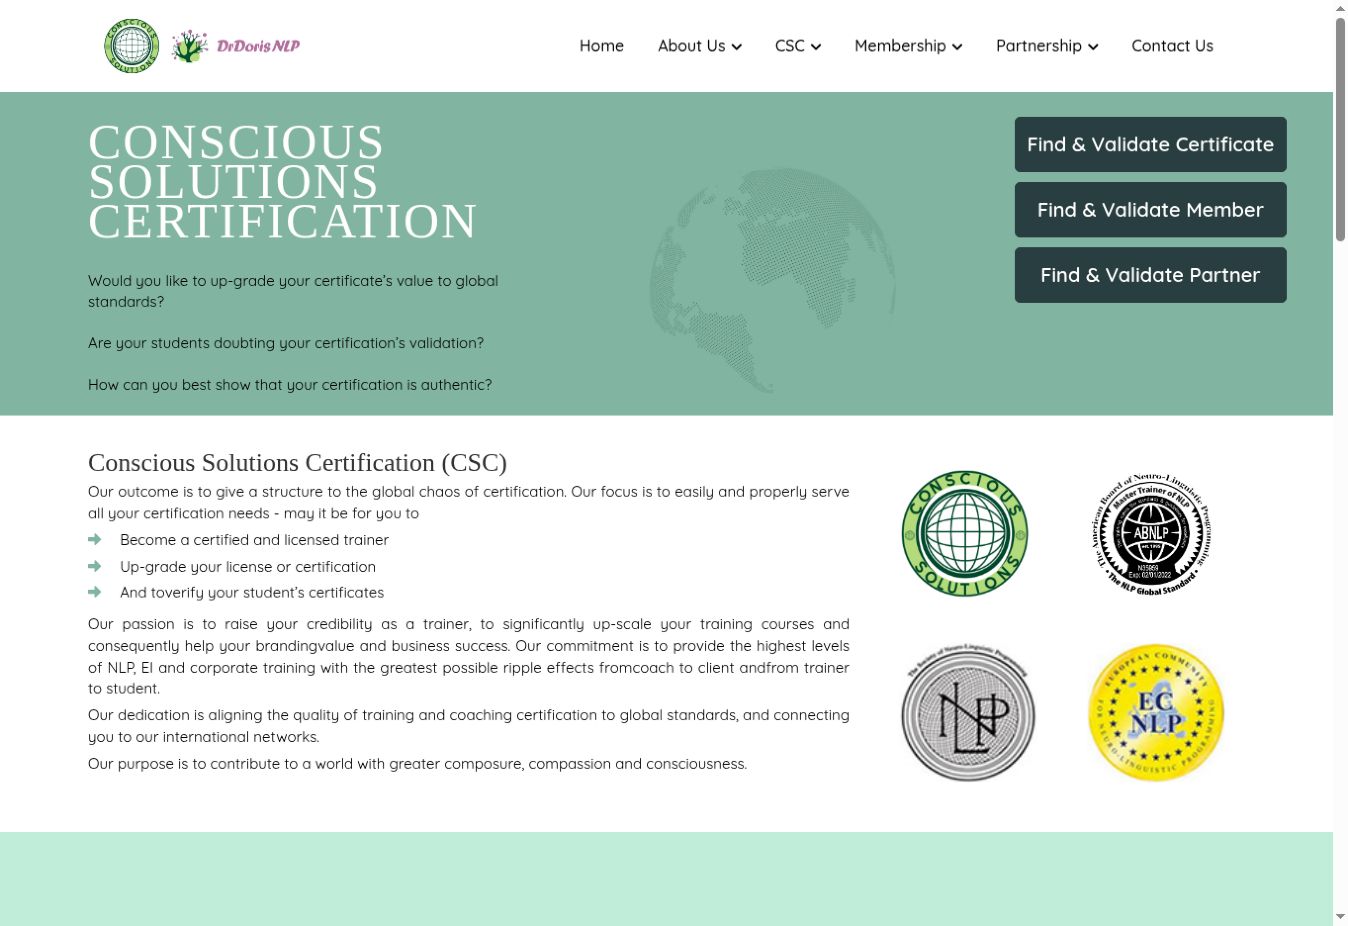Click the scrollbar up arrow

click(1340, 8)
